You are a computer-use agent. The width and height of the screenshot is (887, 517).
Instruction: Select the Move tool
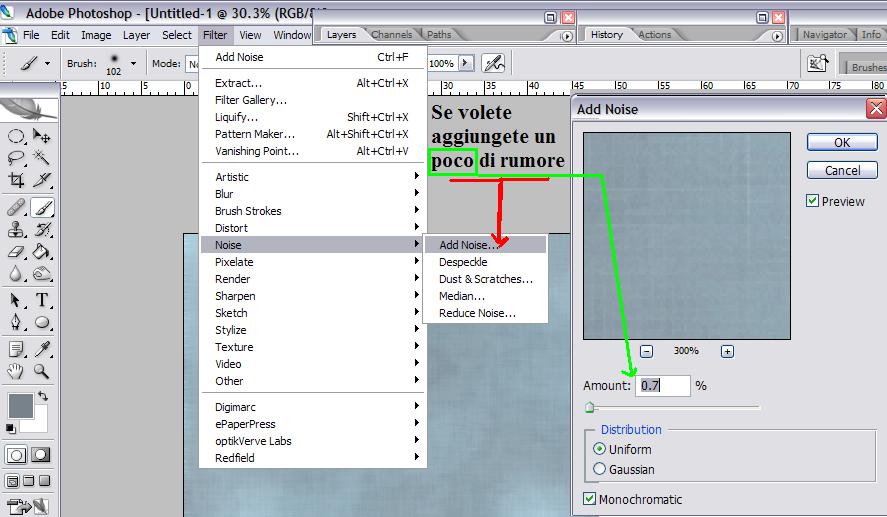[41, 136]
